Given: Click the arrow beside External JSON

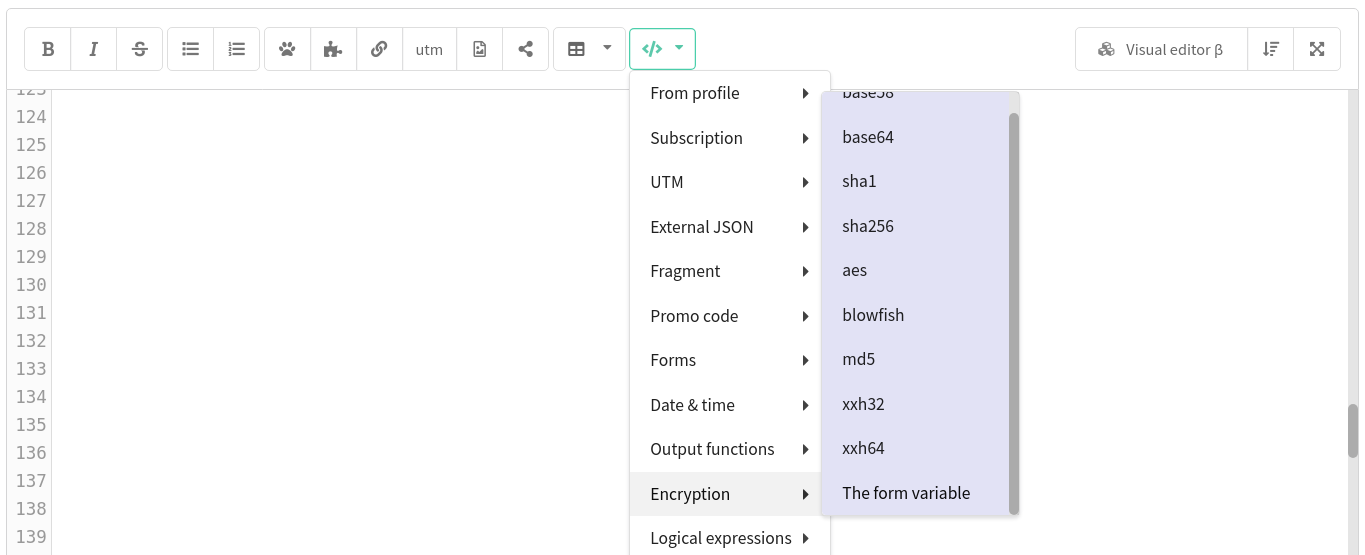Looking at the screenshot, I should pos(805,227).
